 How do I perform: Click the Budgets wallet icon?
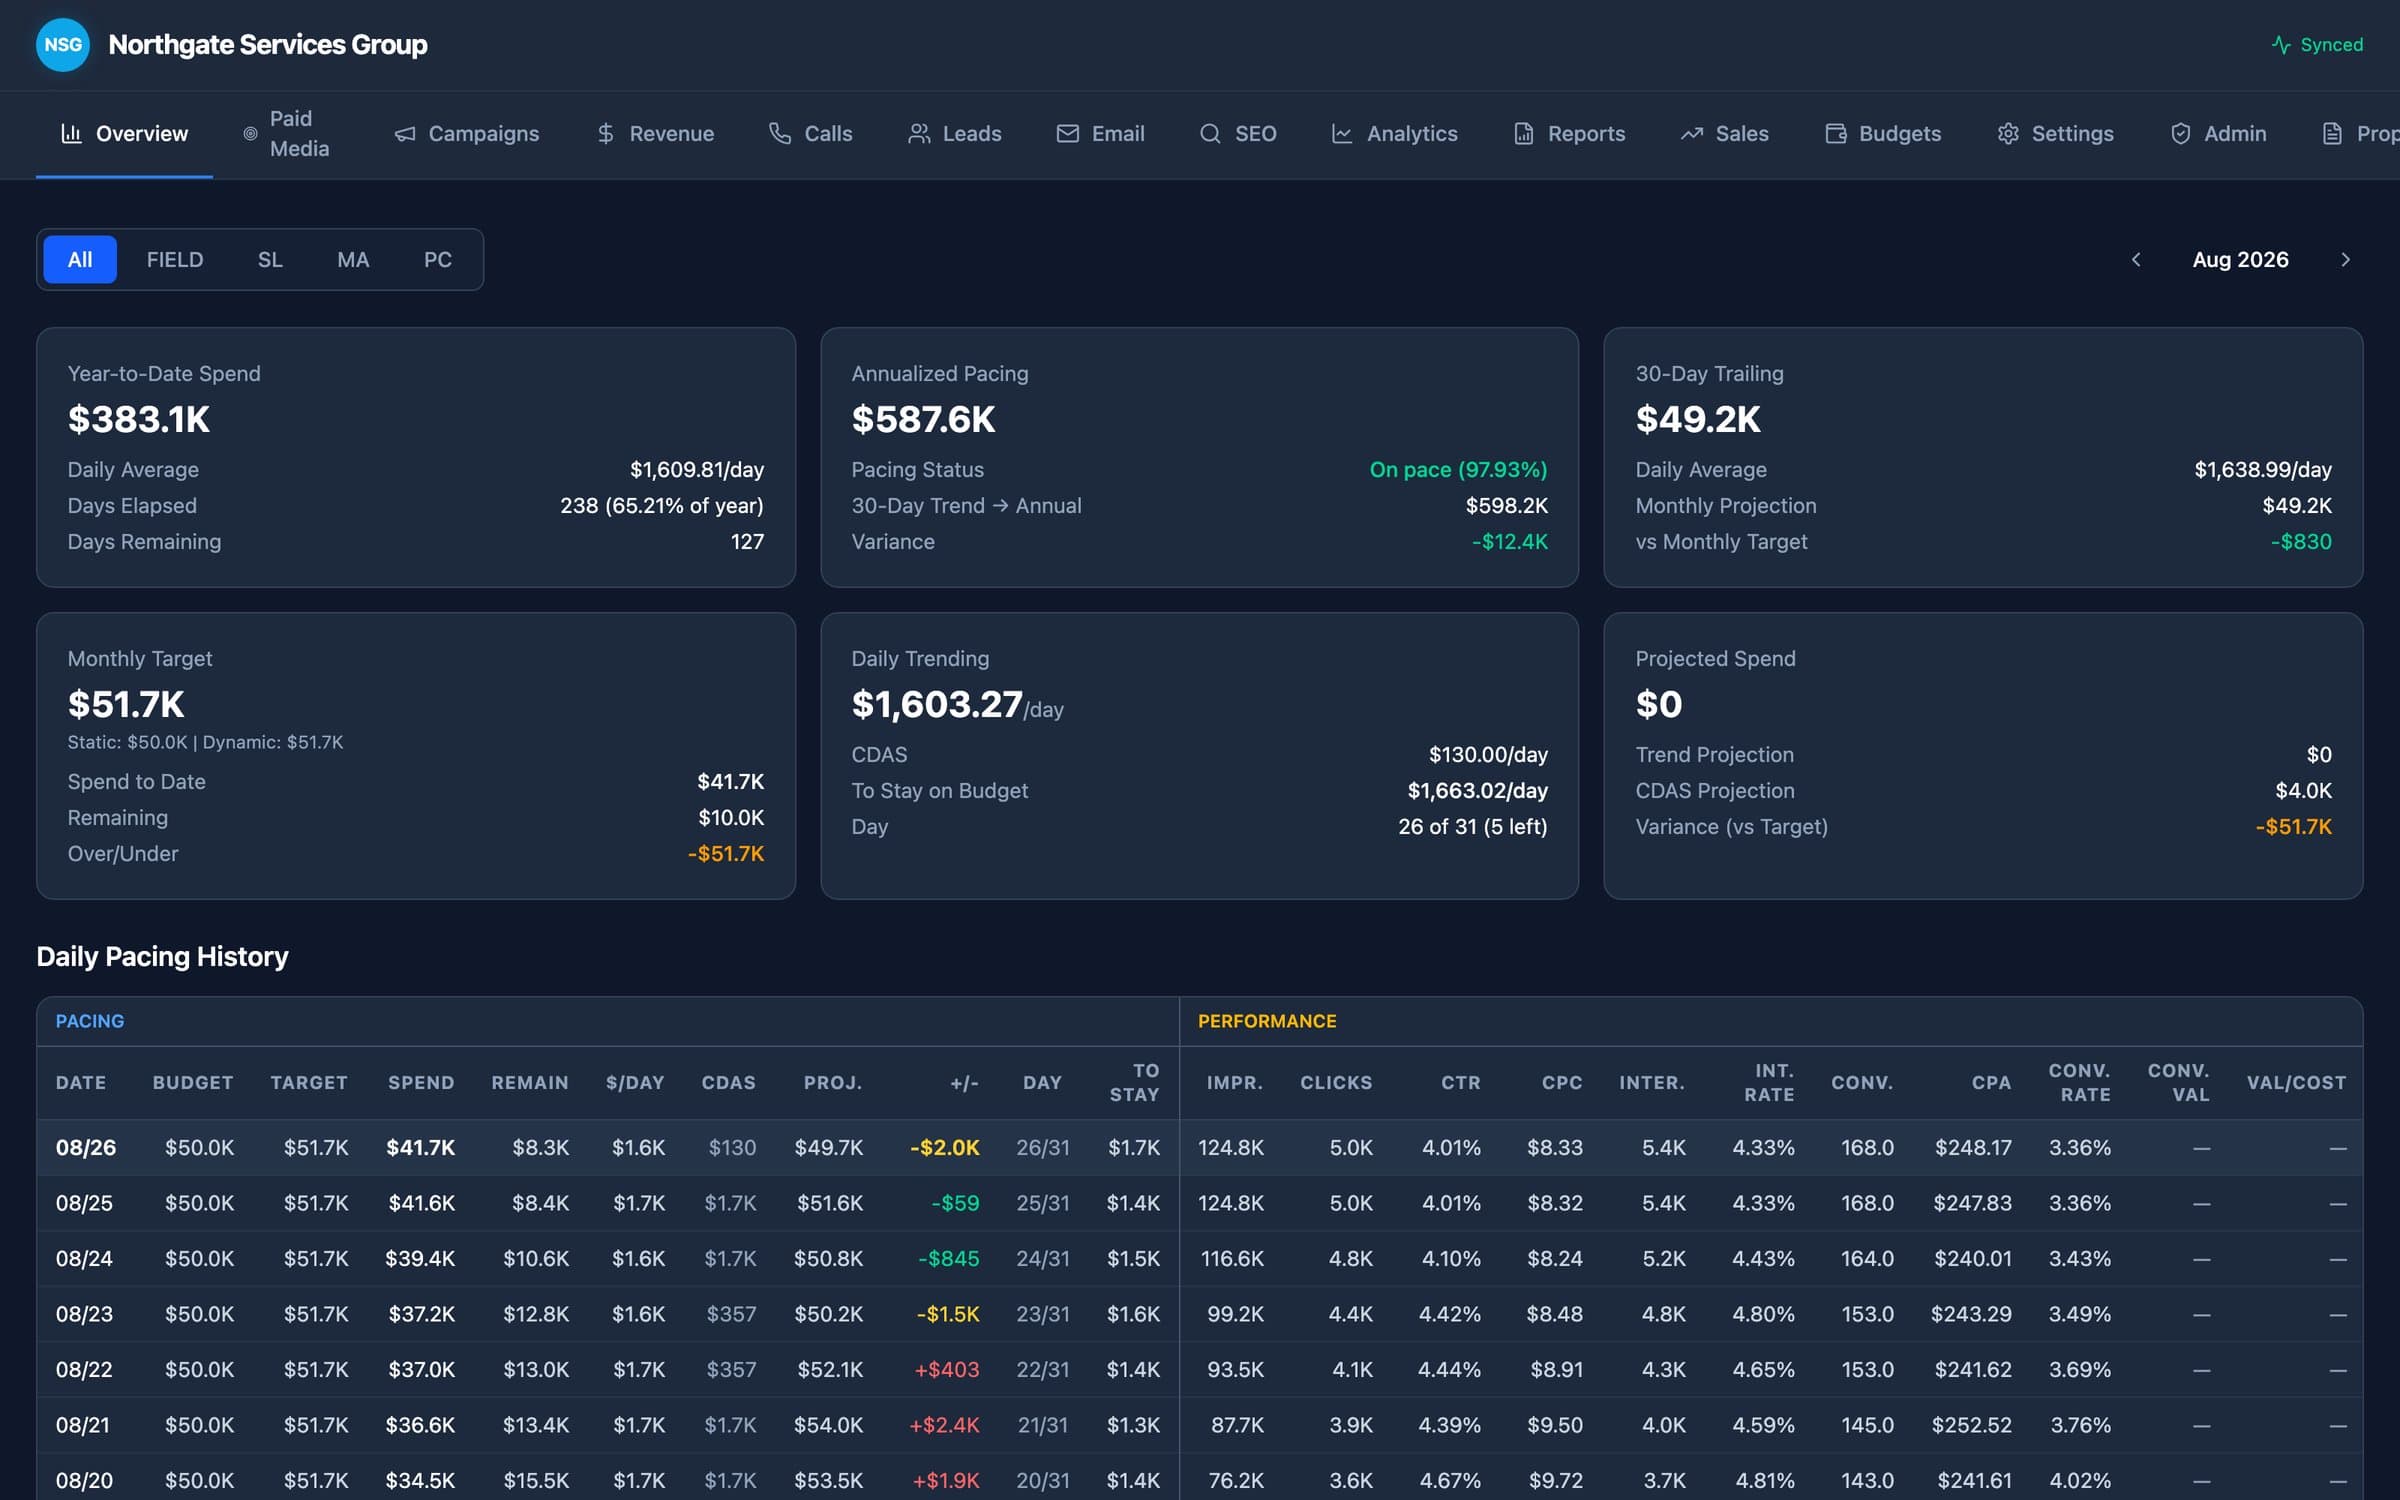[1836, 133]
